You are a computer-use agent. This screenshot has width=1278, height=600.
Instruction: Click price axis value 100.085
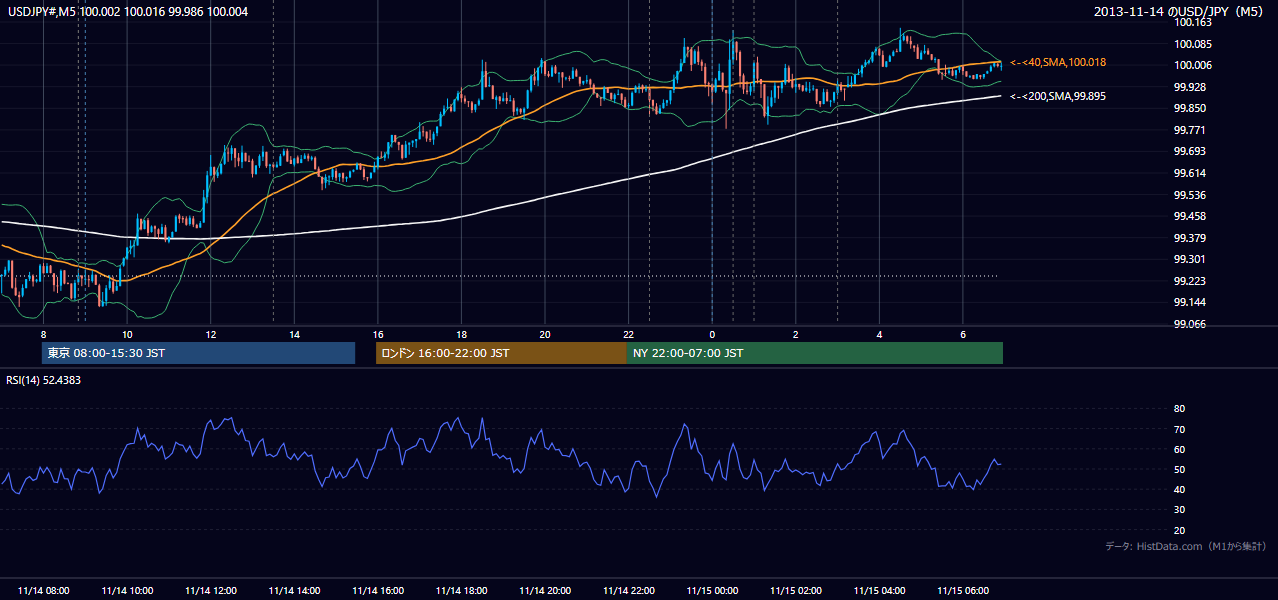tap(1194, 44)
